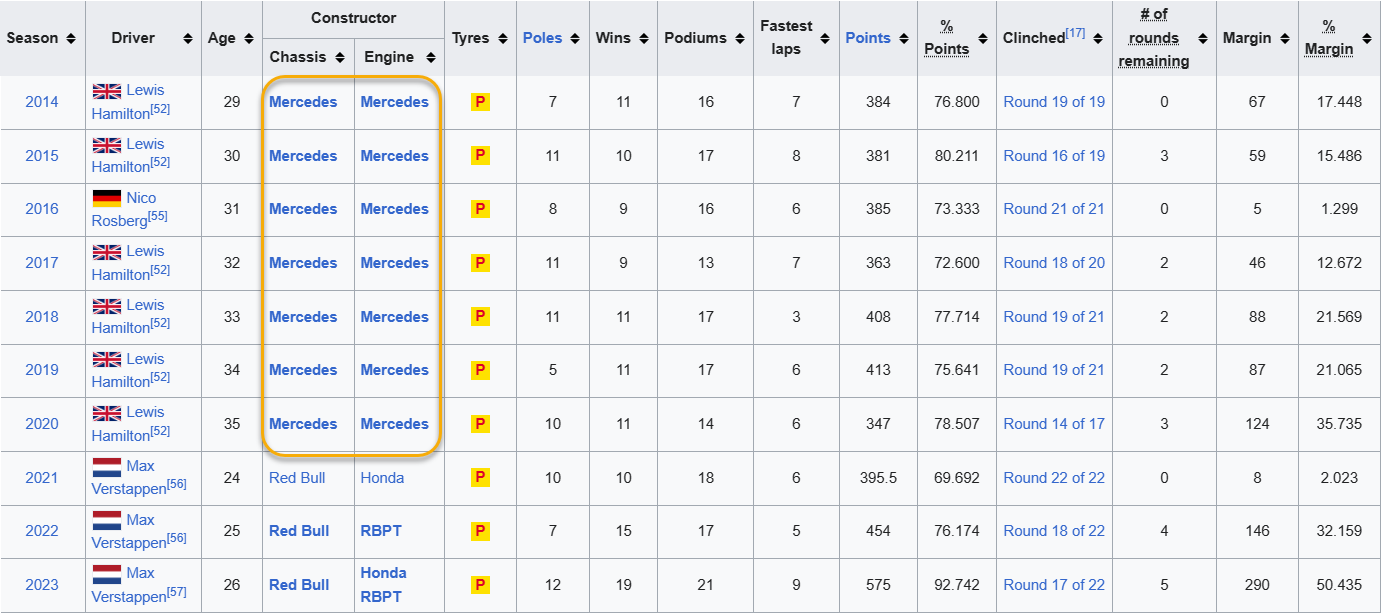The height and width of the screenshot is (613, 1381).
Task: Sort table by Season column arrows
Action: 71,38
